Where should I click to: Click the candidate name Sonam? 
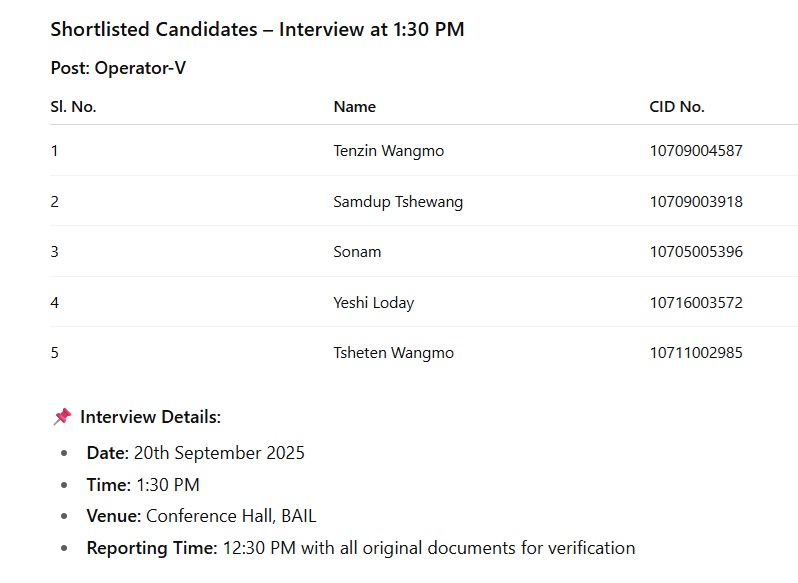[357, 252]
